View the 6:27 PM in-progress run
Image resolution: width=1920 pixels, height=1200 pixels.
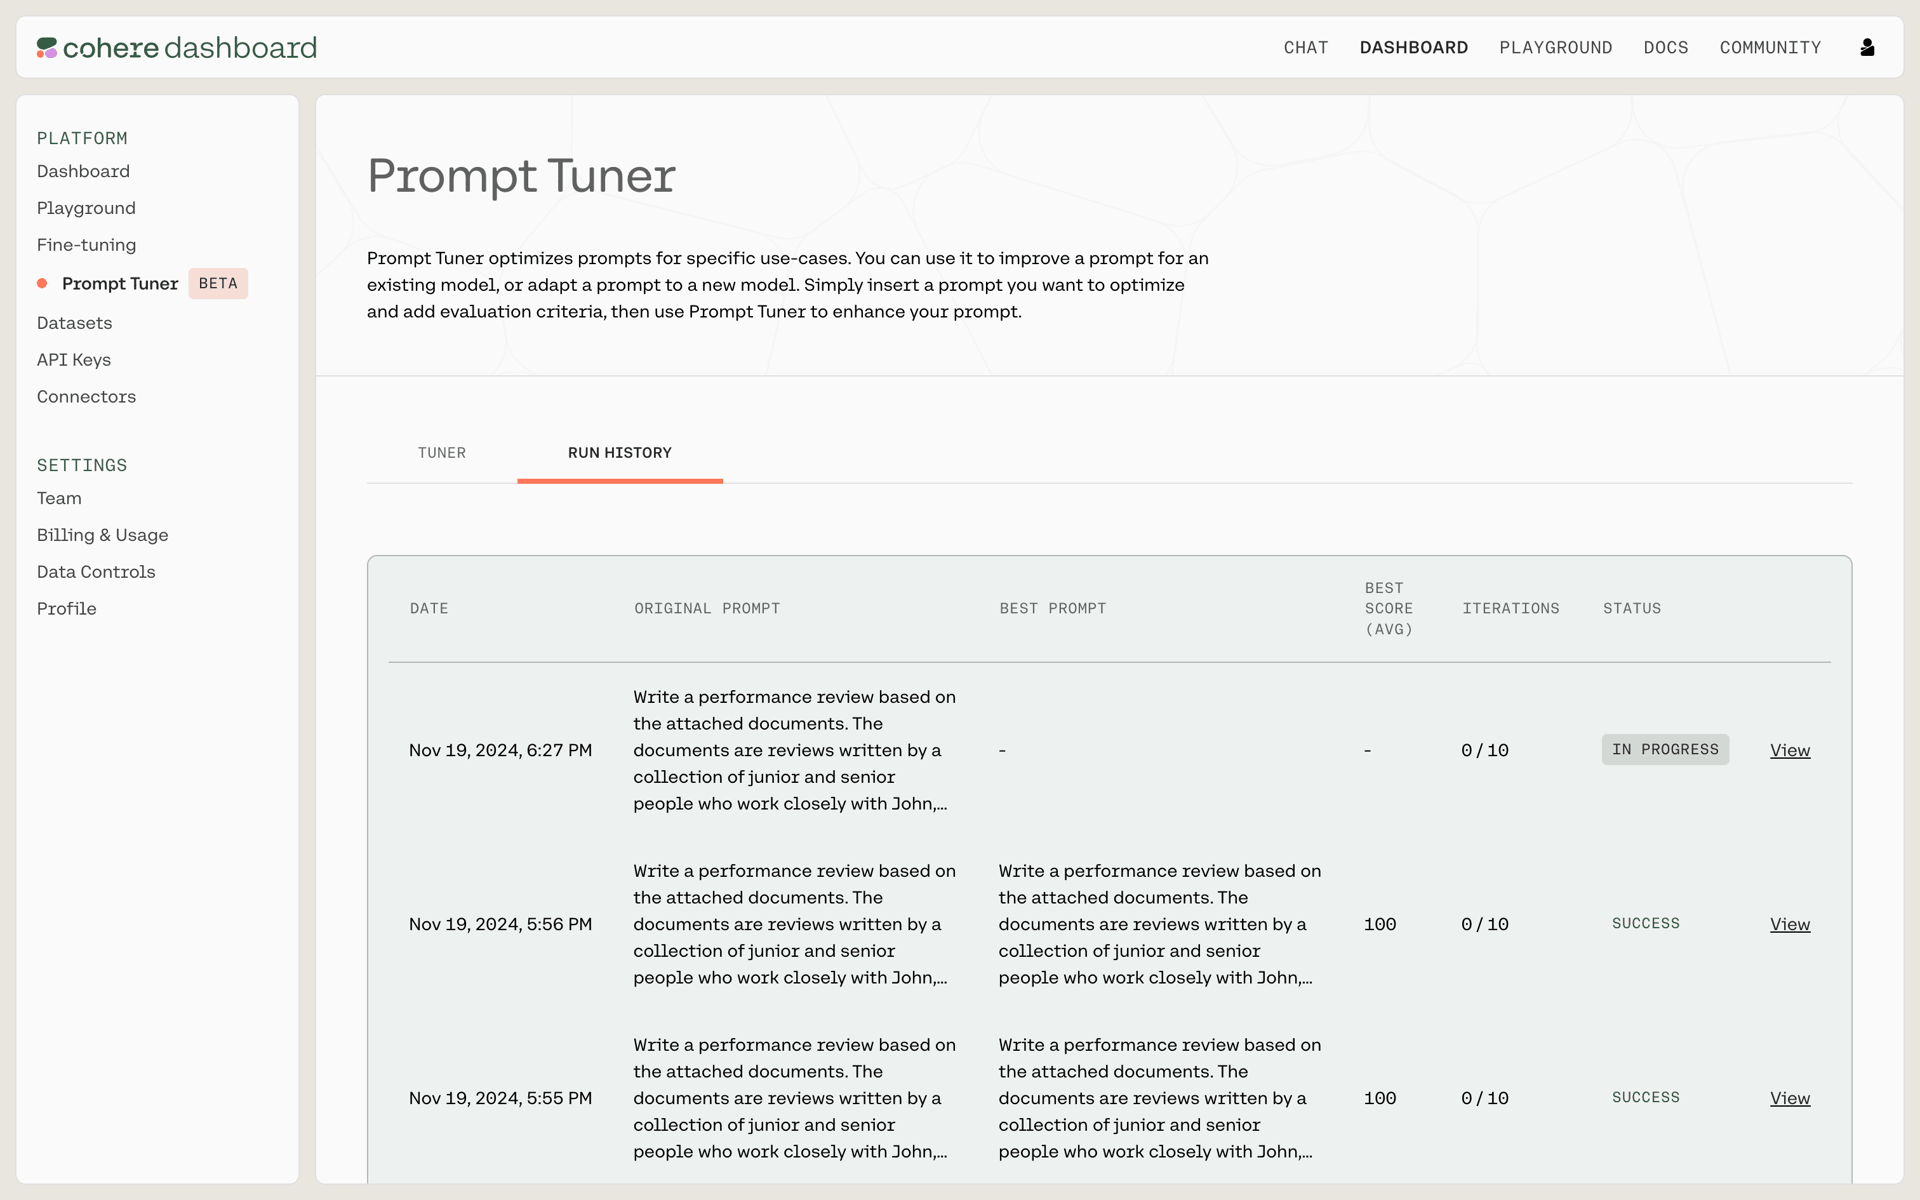pos(1790,750)
